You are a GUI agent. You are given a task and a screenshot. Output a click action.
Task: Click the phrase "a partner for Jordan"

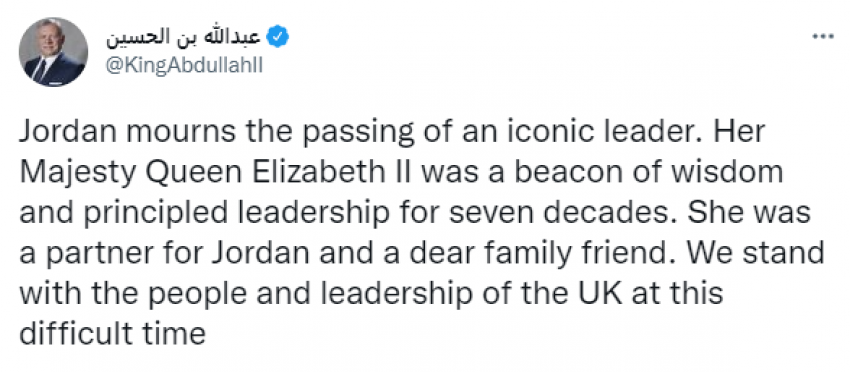point(165,253)
